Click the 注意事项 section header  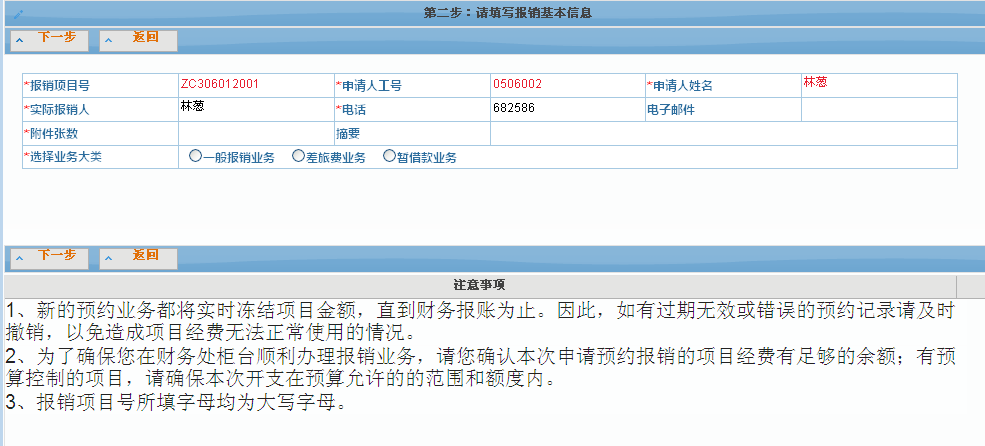click(x=479, y=284)
